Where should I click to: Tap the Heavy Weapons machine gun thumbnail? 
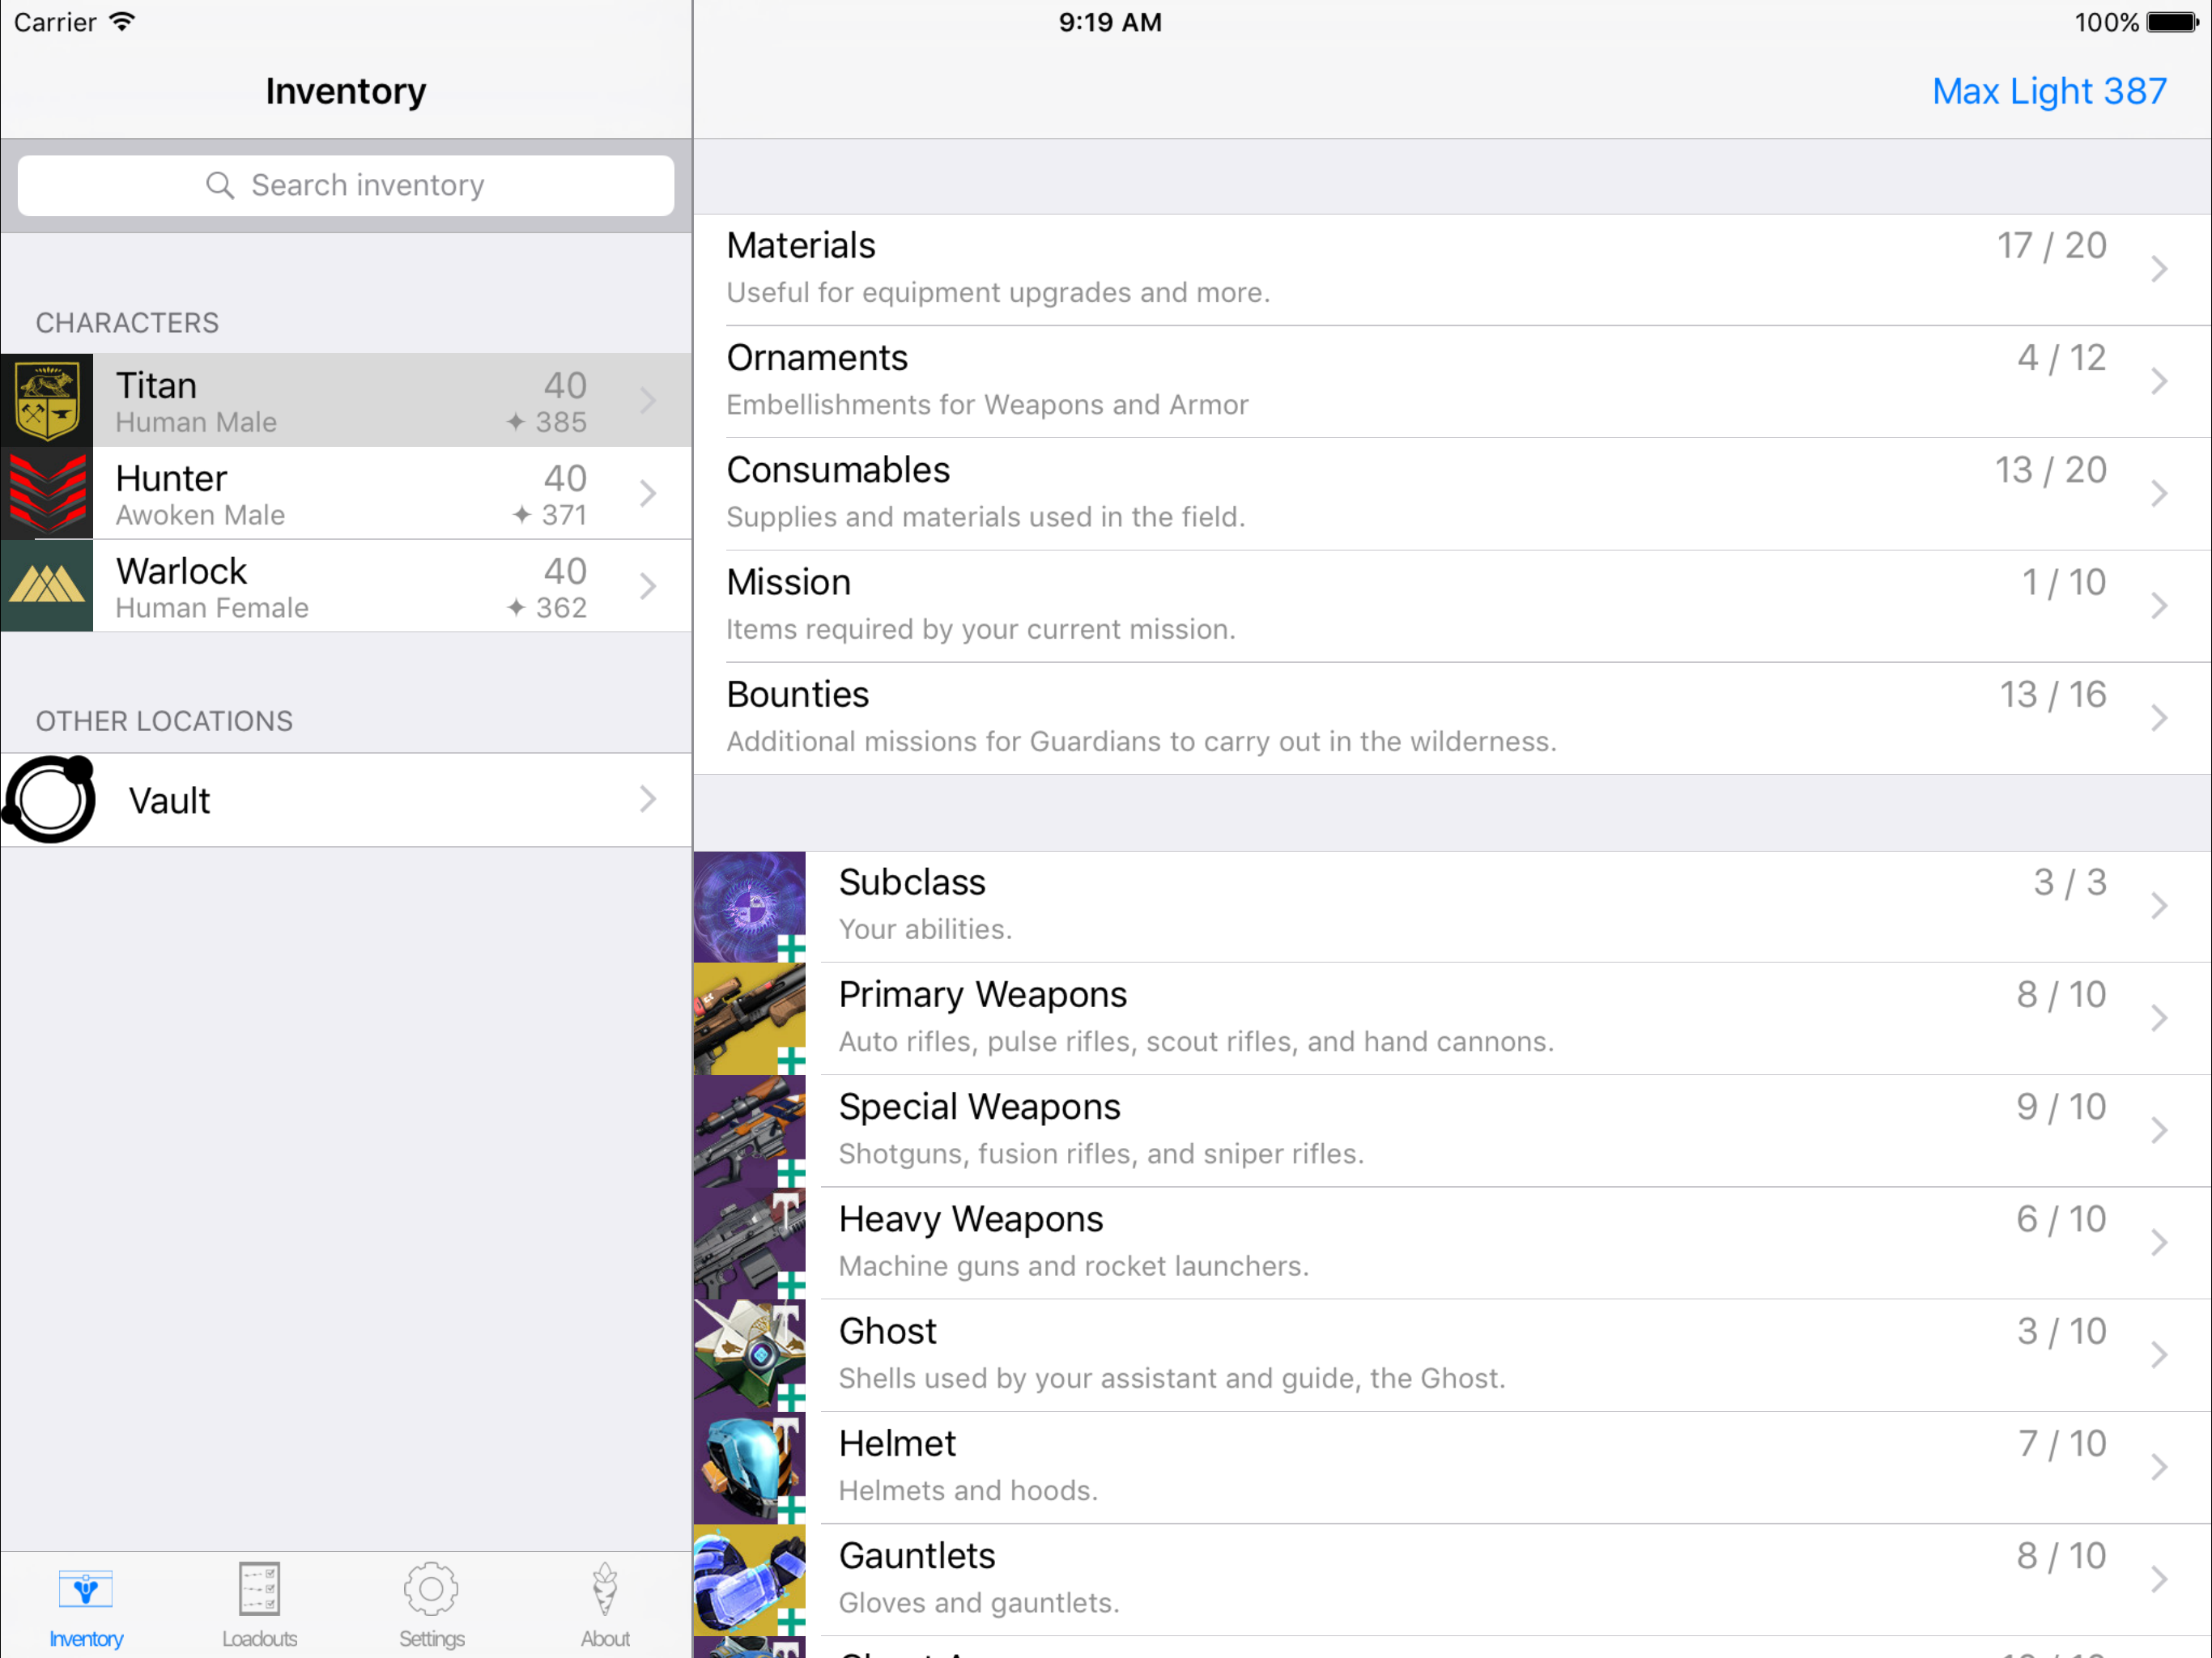coord(749,1243)
